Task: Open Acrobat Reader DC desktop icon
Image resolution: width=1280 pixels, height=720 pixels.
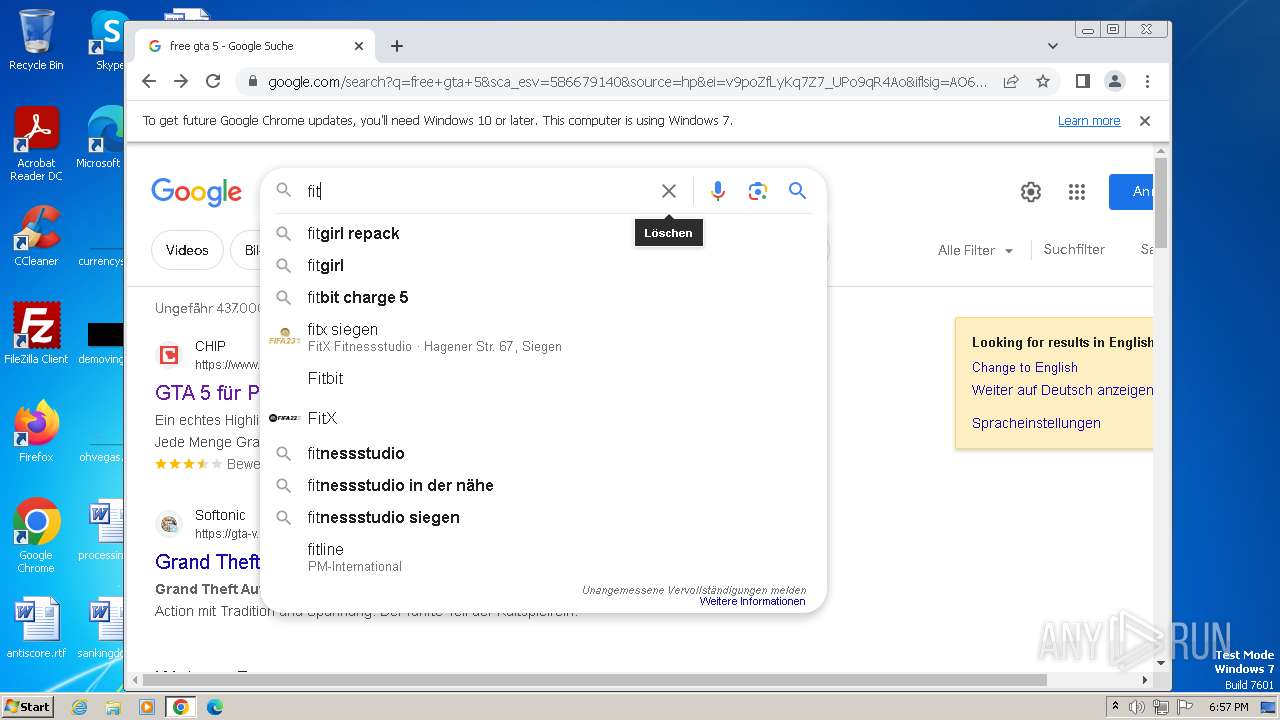Action: (36, 144)
